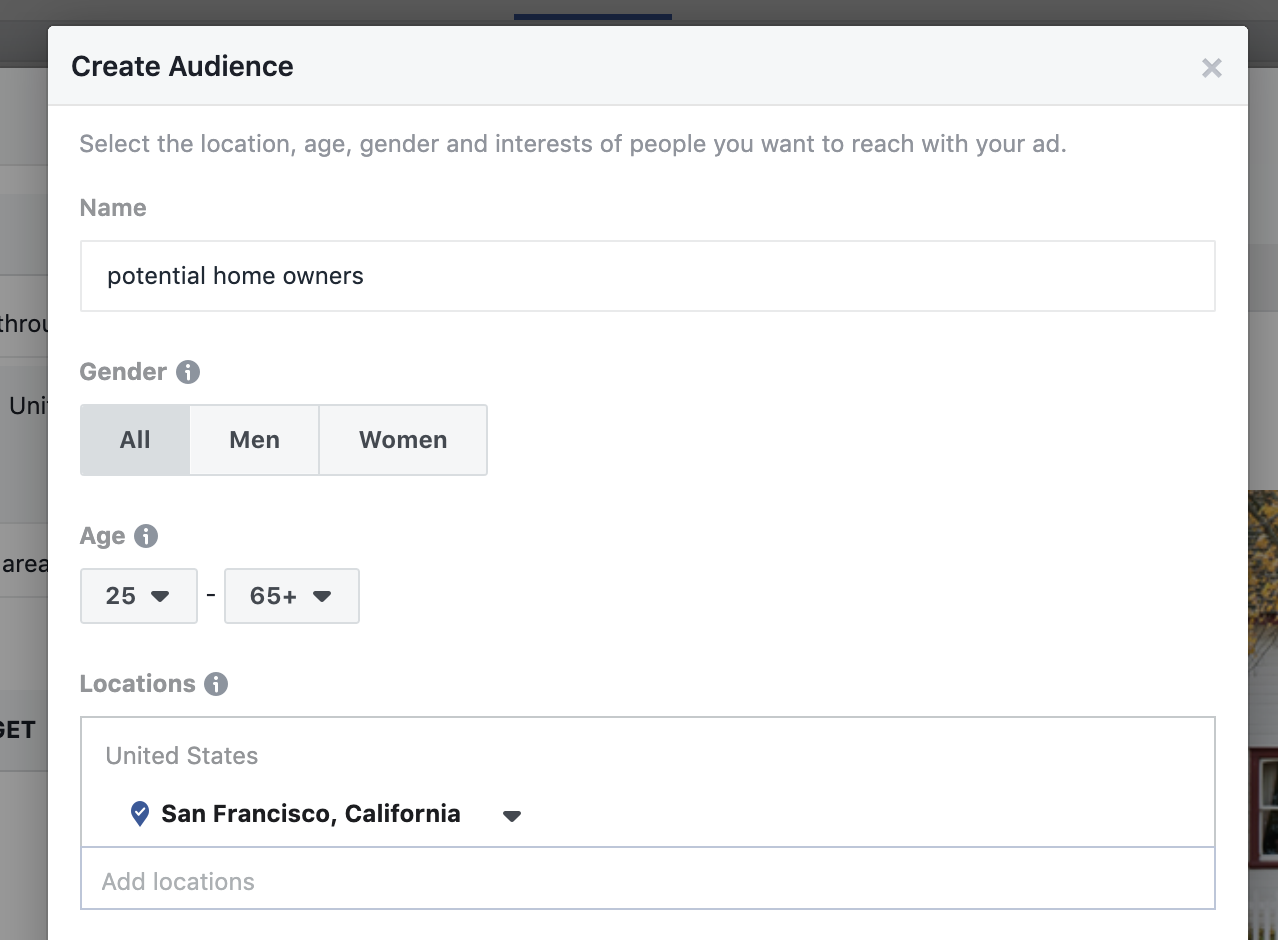
Task: Expand the San Francisco location options arrow
Action: (x=512, y=816)
